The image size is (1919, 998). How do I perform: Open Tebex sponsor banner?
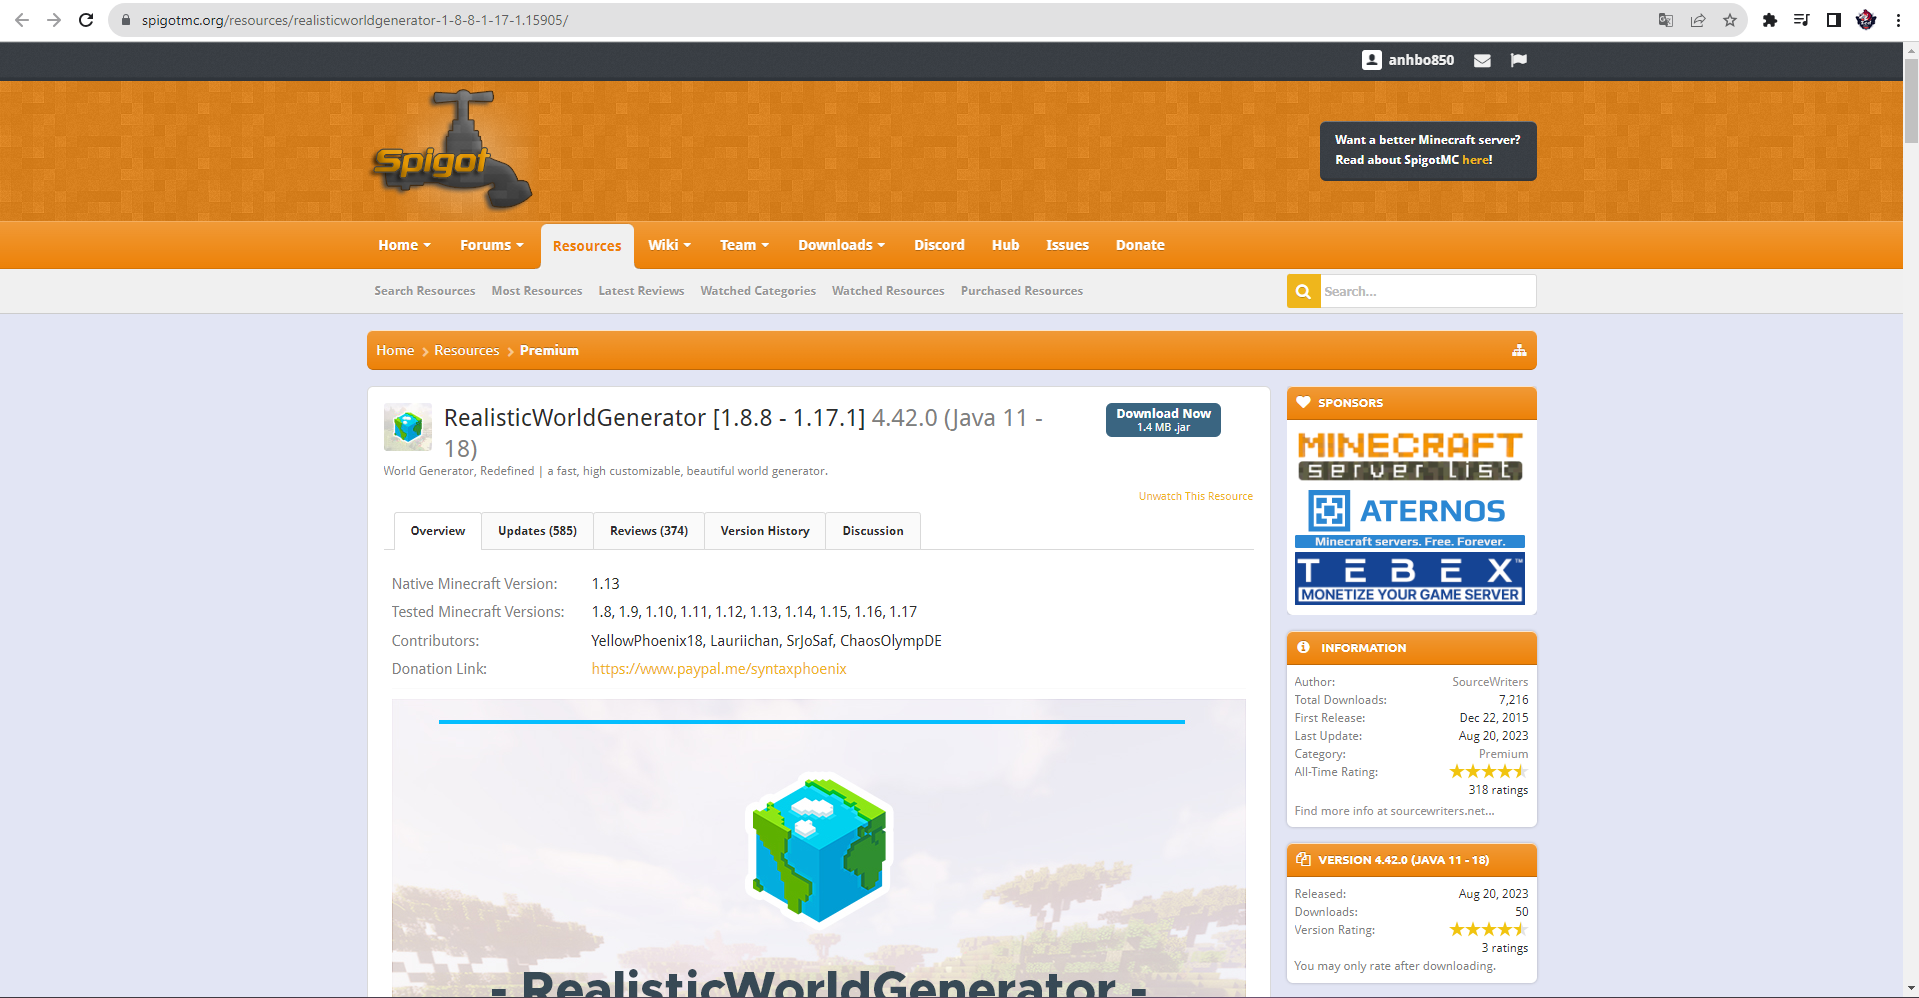1410,579
